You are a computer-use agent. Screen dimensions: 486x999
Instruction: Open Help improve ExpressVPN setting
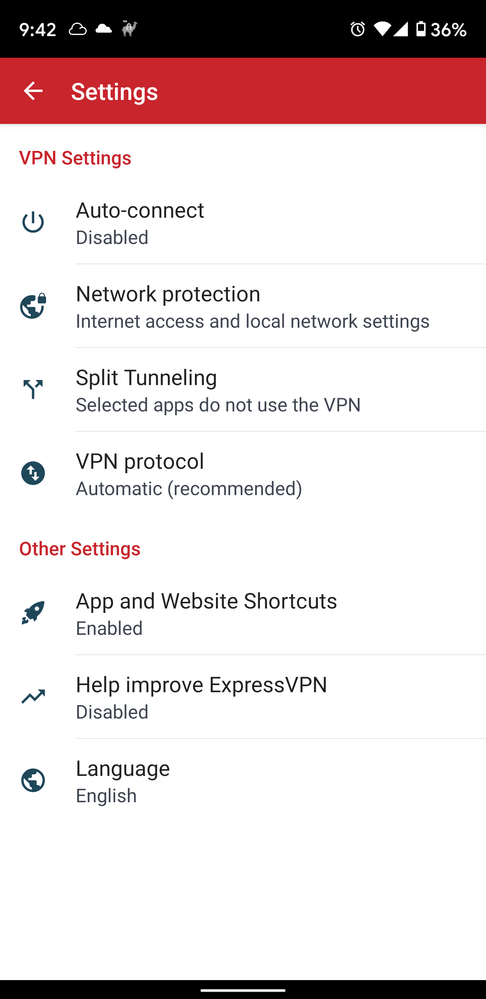point(243,696)
